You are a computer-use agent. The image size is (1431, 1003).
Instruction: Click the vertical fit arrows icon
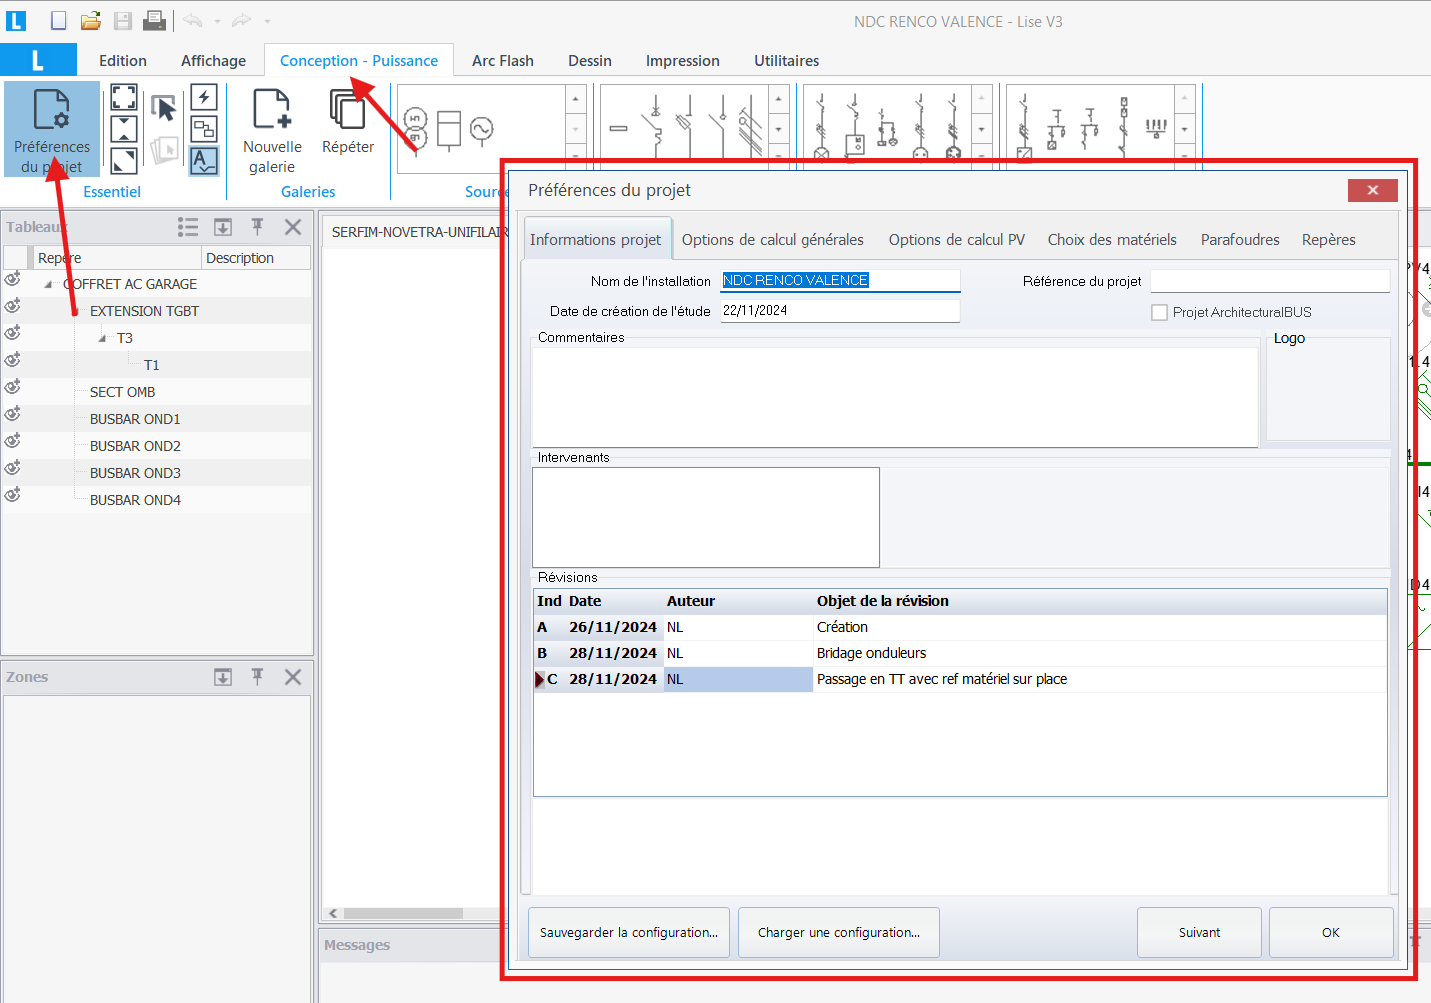(124, 128)
